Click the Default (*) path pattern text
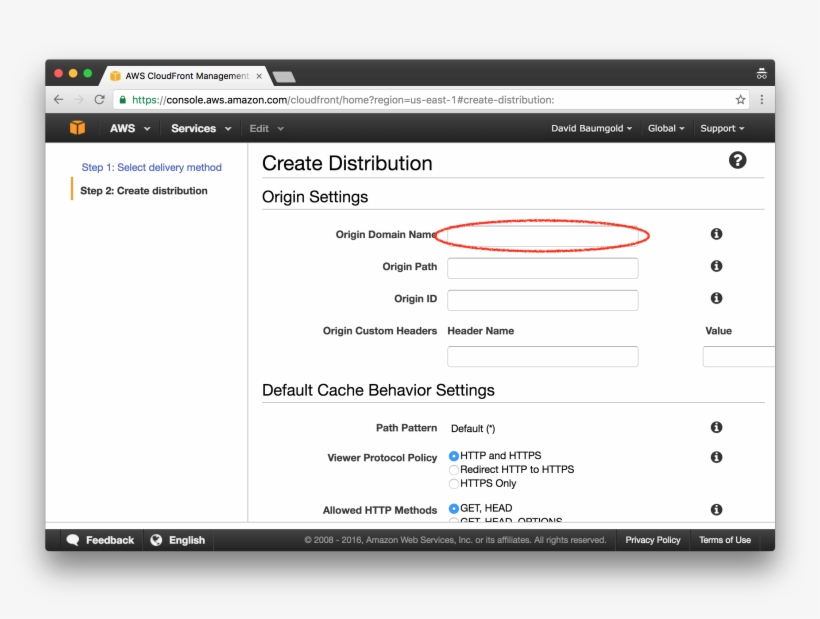Screen dimensions: 820x619 pos(473,429)
